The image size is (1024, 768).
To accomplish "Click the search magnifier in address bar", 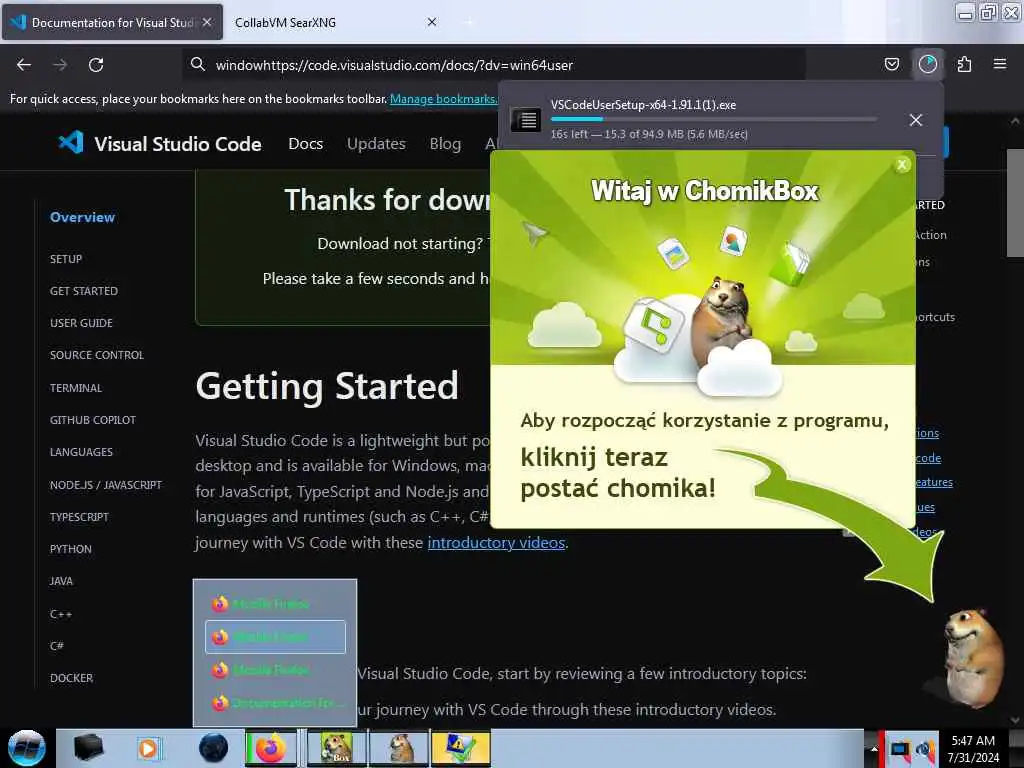I will coord(197,64).
